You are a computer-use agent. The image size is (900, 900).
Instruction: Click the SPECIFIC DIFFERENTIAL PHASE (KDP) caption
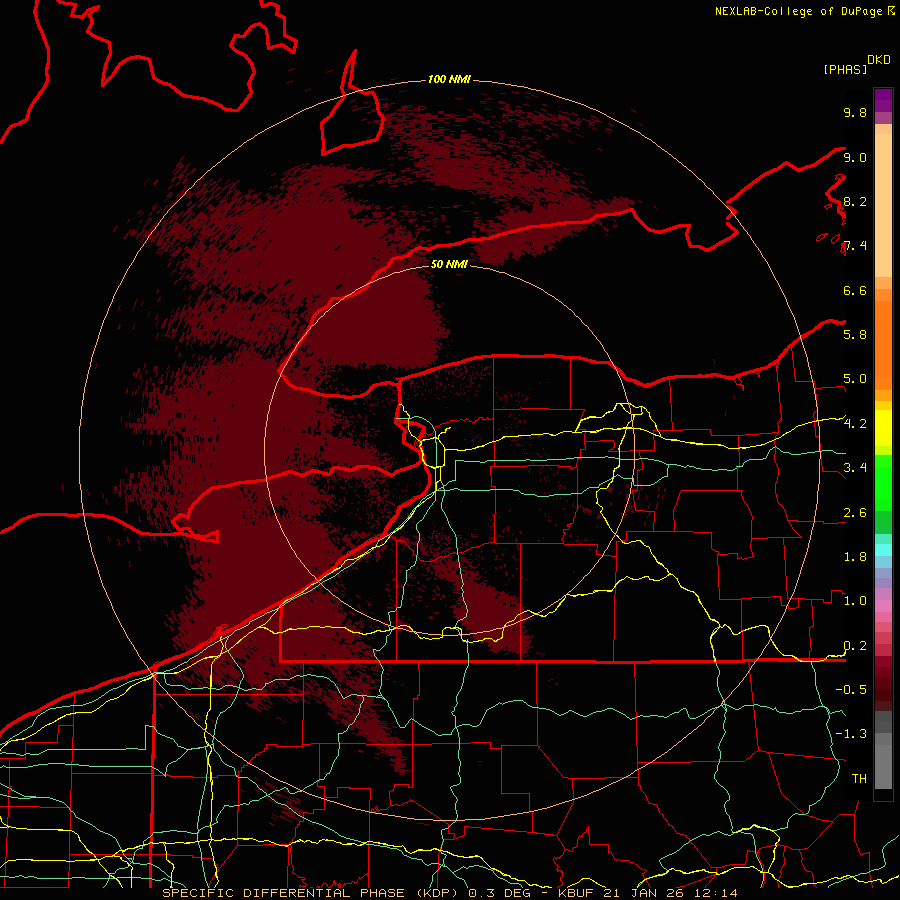(x=312, y=893)
